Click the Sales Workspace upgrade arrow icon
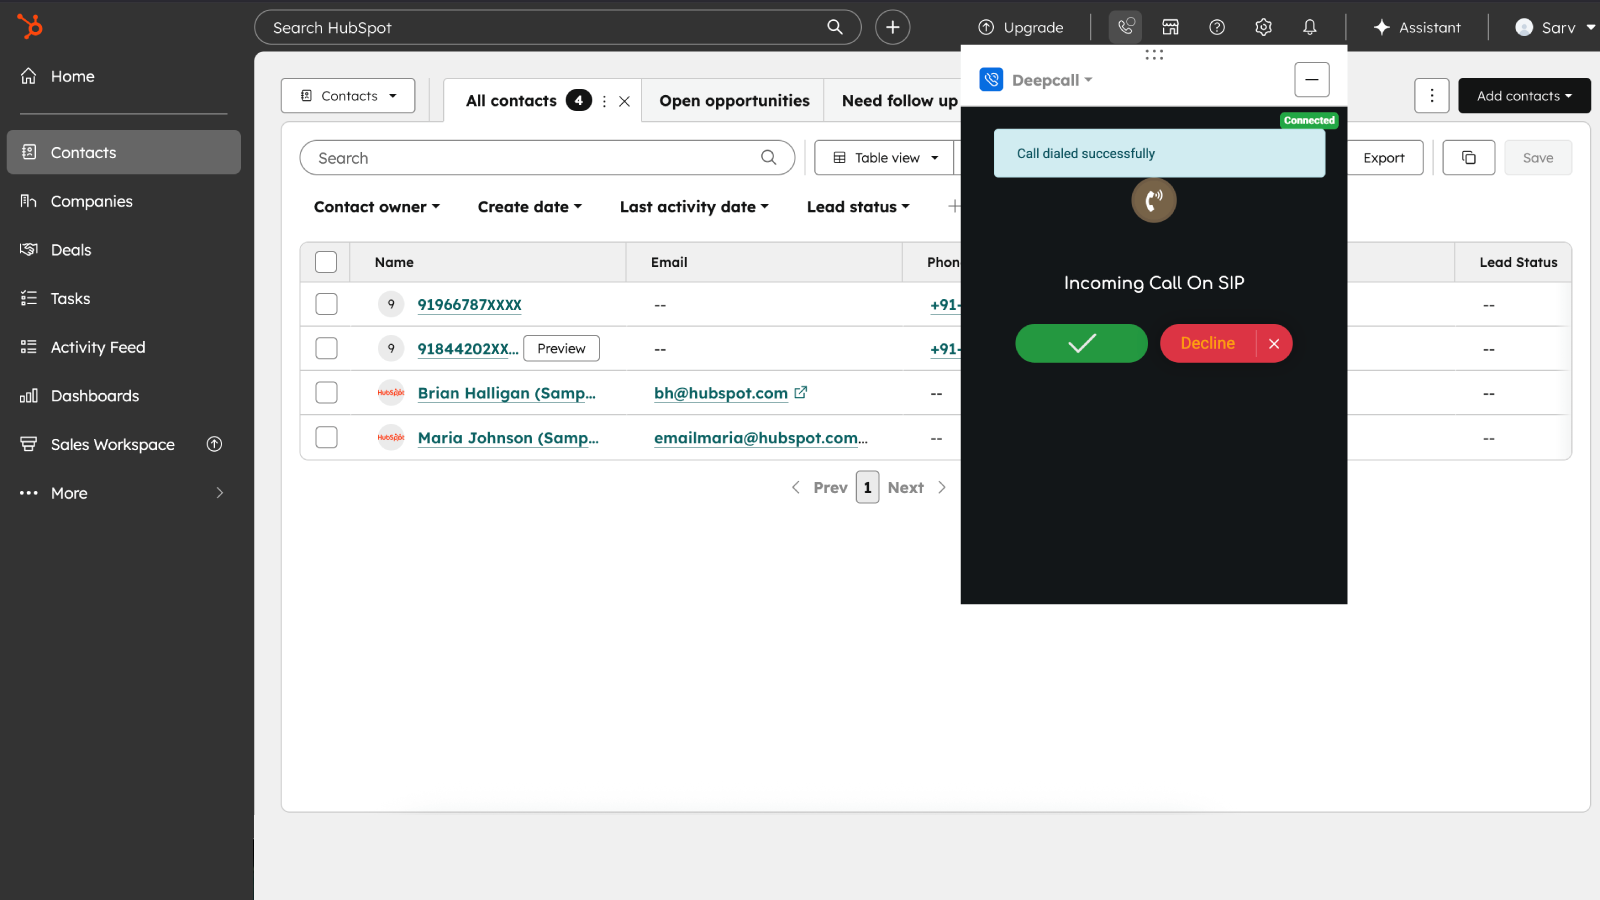1600x900 pixels. 214,444
